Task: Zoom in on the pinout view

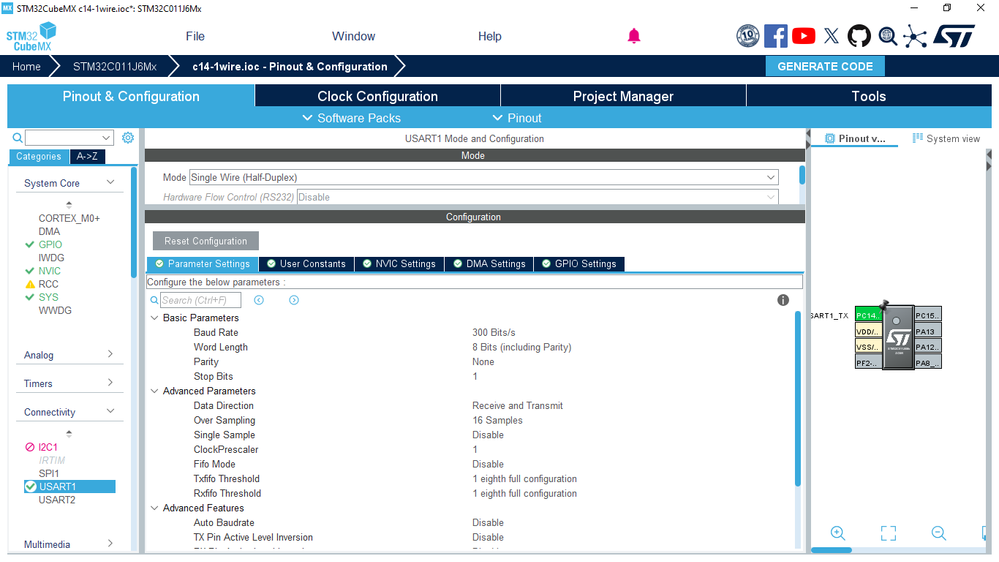Action: coord(838,533)
